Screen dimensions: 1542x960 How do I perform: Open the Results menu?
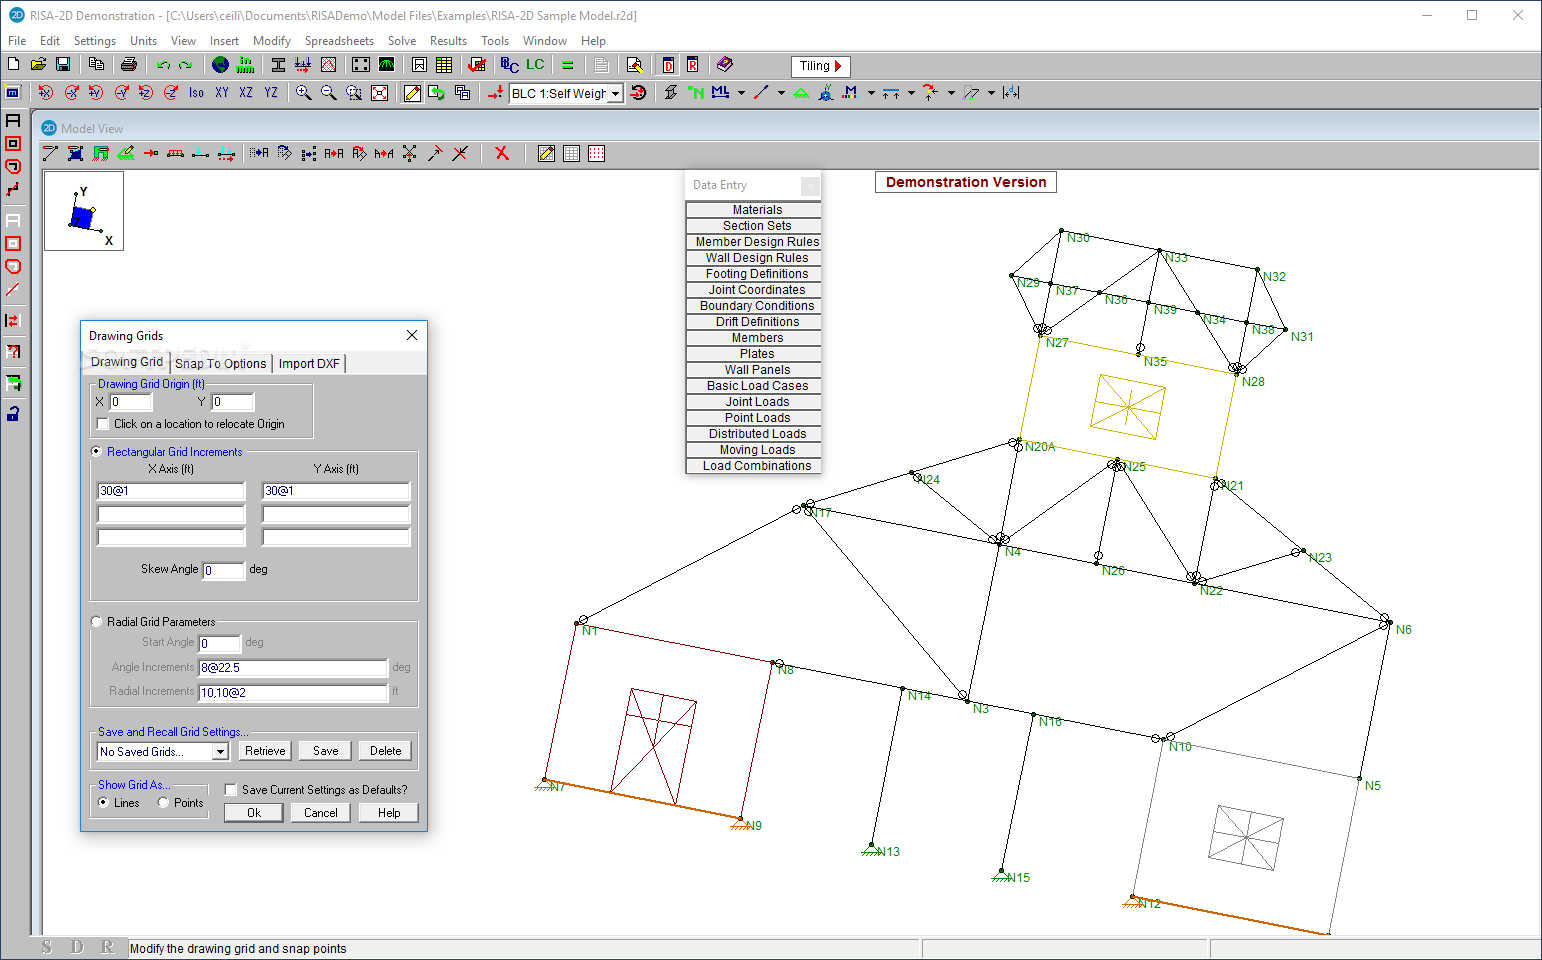click(448, 41)
